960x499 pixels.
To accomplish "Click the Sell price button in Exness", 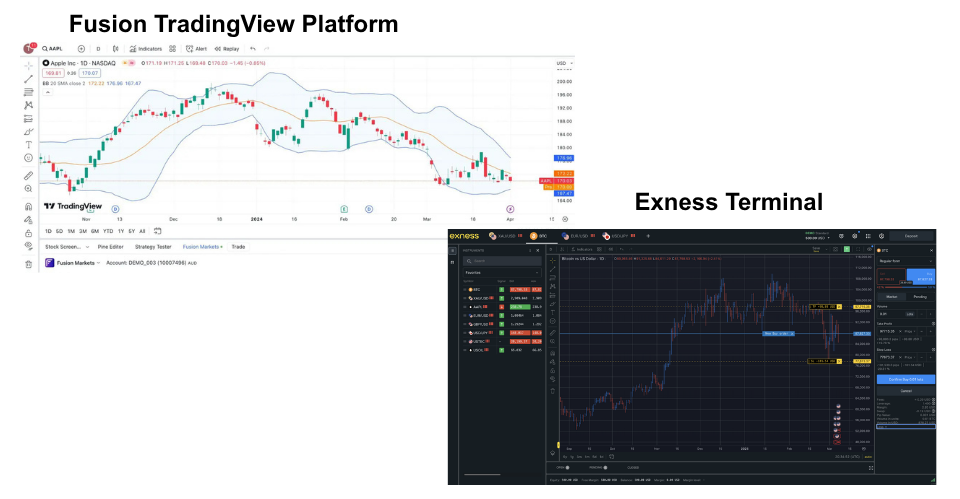I will point(891,277).
